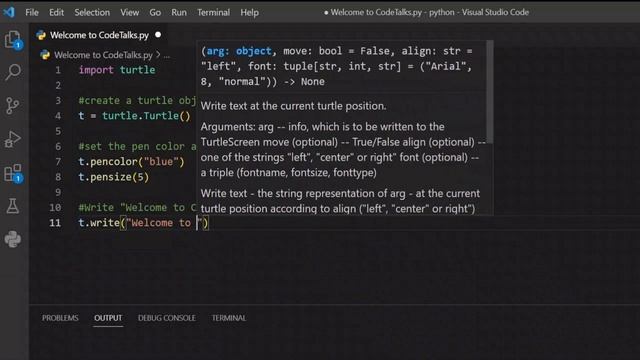
Task: Click 't.write("Welcome to' on line 11
Action: pos(135,223)
